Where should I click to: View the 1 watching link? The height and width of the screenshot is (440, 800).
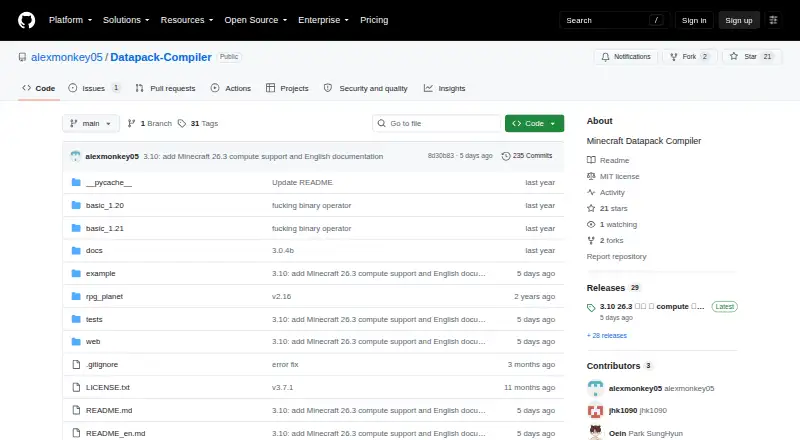coord(612,225)
